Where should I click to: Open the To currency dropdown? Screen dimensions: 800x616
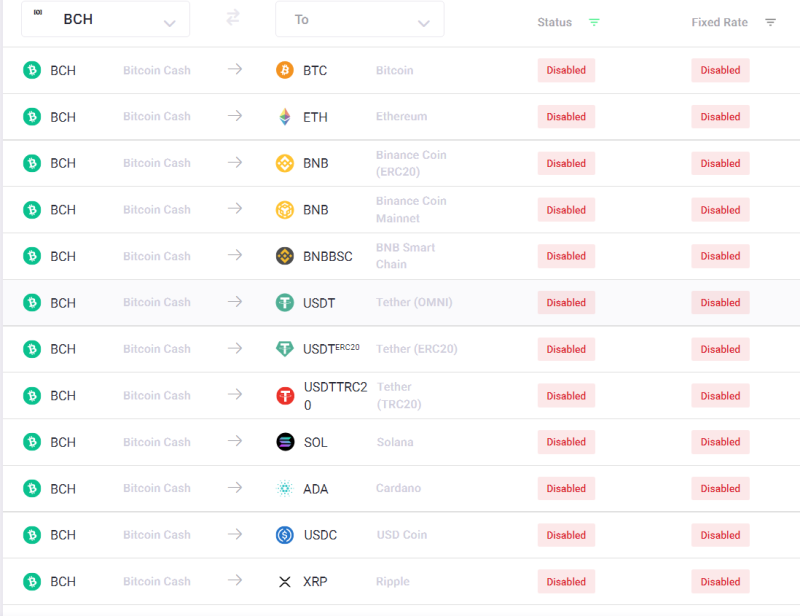360,19
